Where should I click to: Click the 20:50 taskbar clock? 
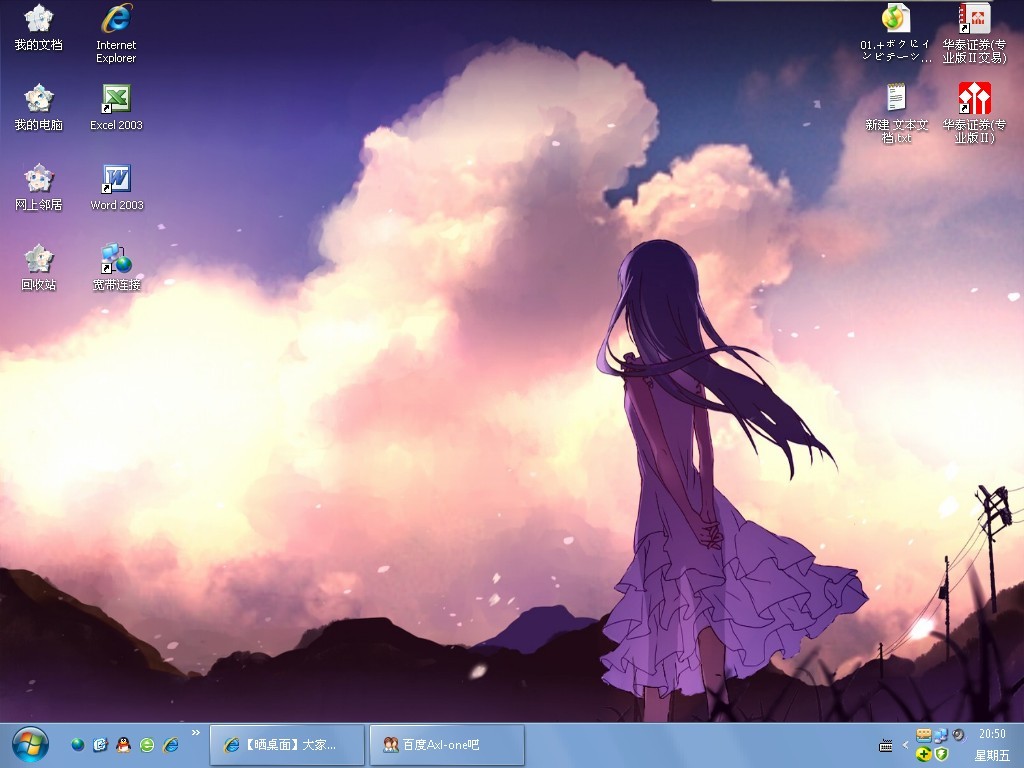992,734
